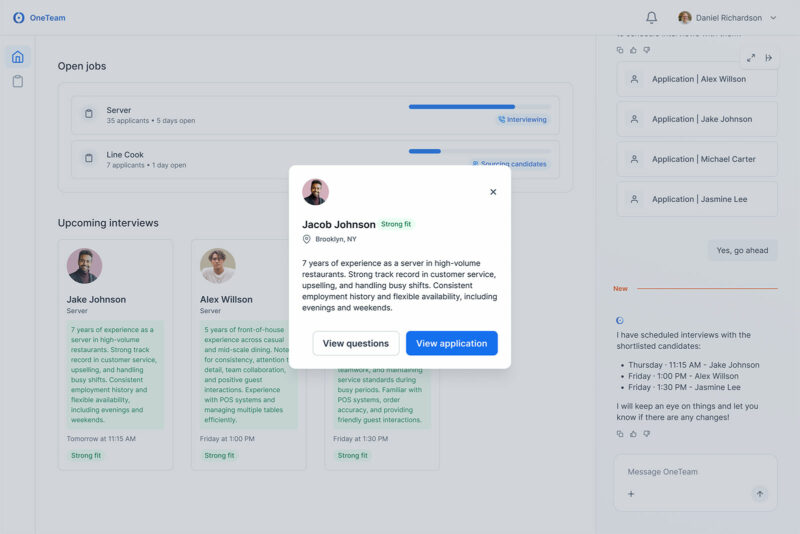
Task: Click the Strong fit badge beside Jacob Johnson
Action: (396, 224)
